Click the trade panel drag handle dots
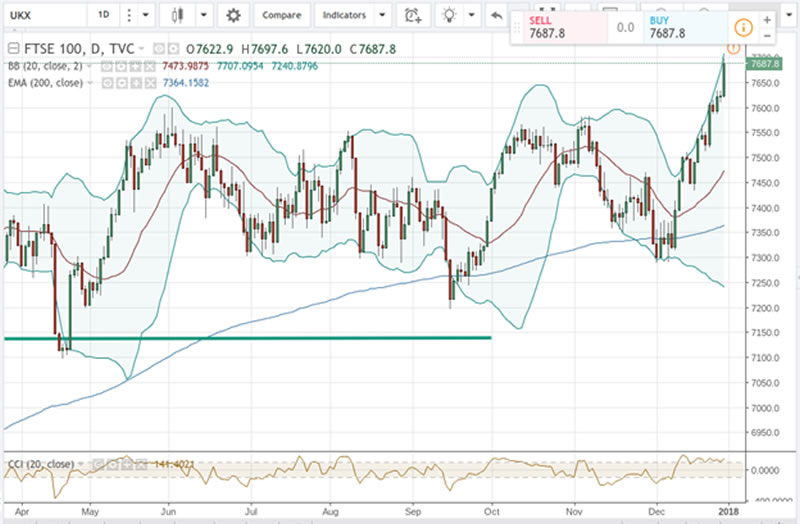 pyautogui.click(x=517, y=28)
